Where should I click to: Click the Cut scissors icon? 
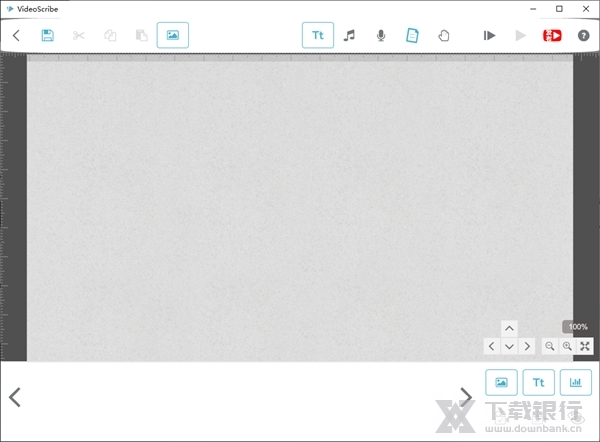point(78,36)
